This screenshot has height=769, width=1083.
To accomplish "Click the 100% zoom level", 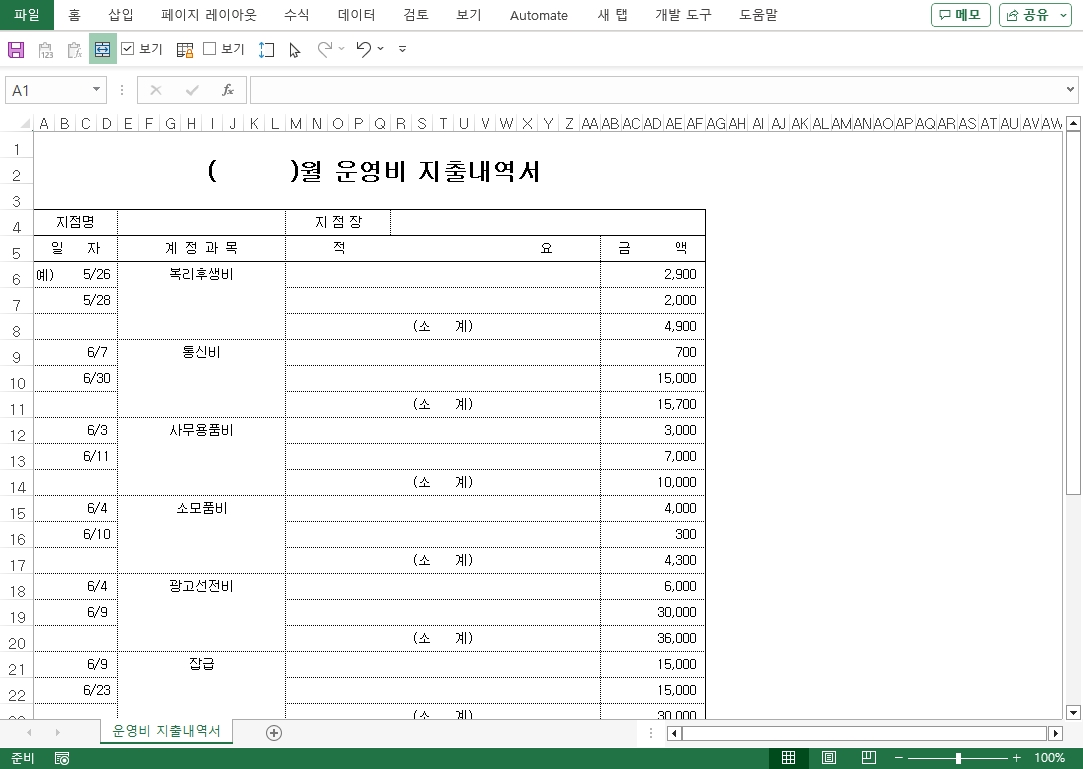I will click(1049, 758).
